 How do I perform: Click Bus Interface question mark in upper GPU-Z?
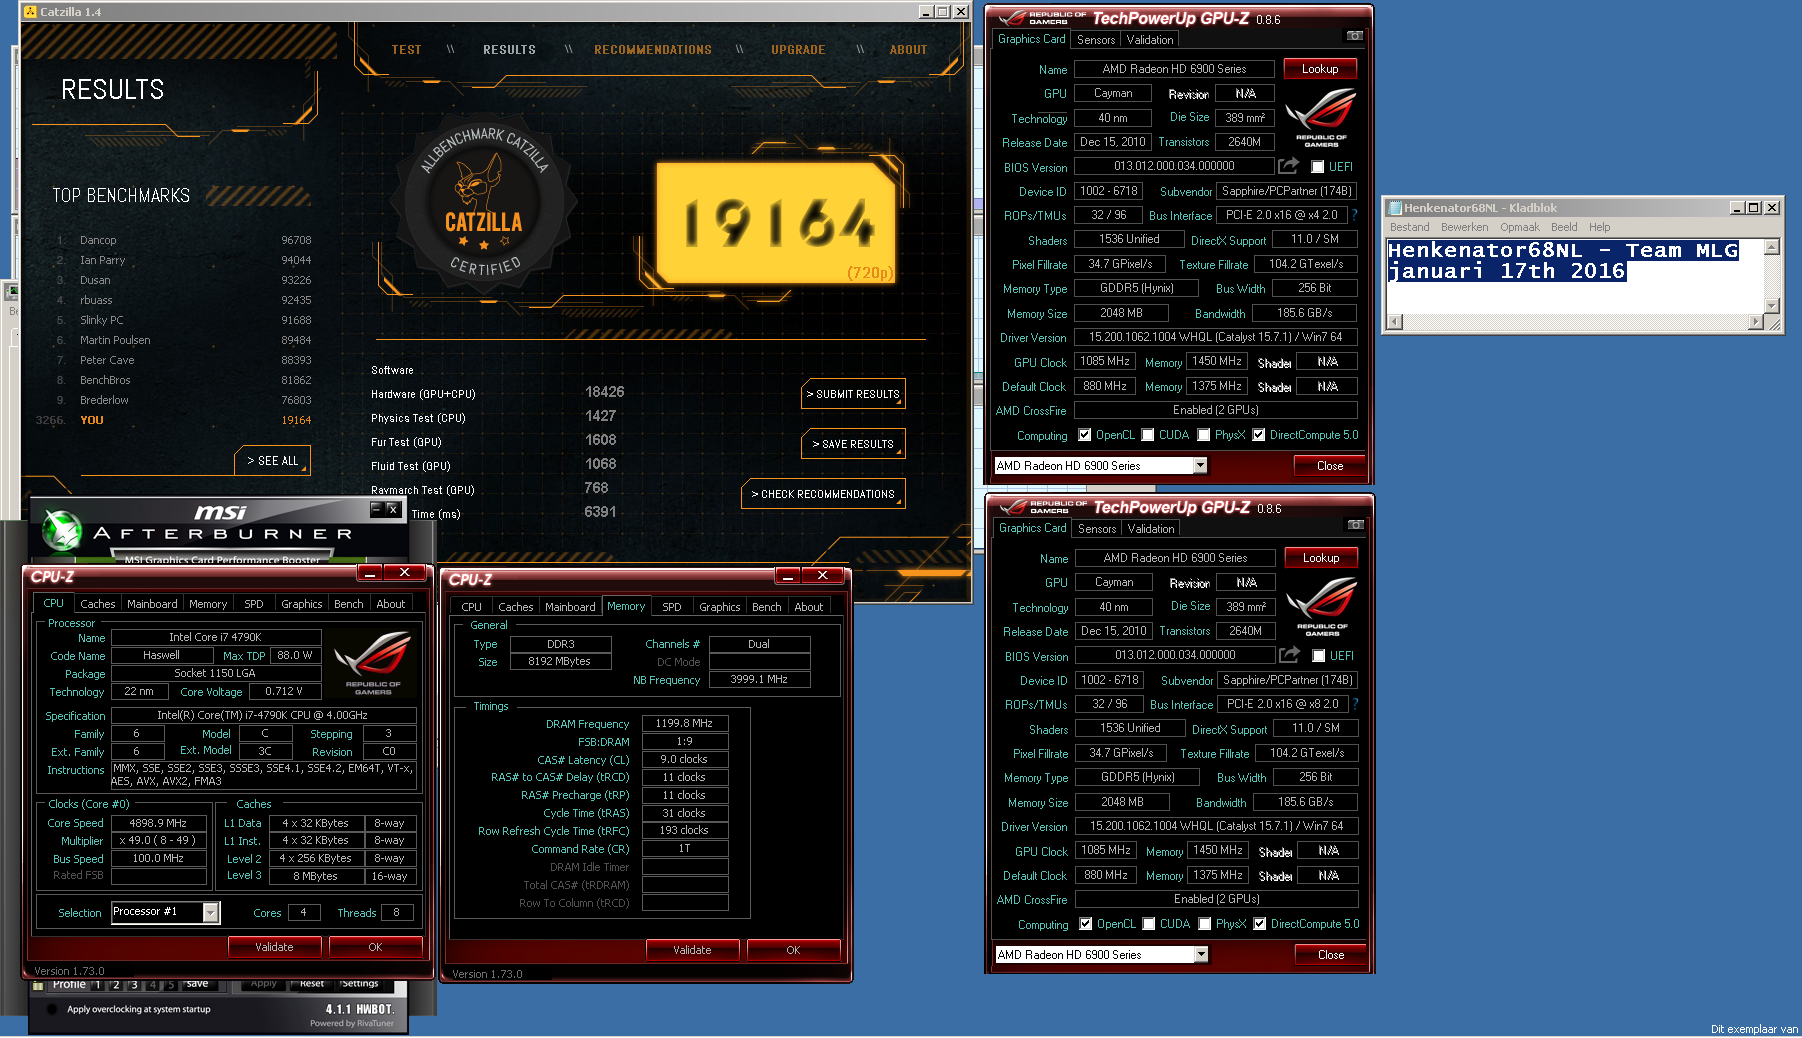tap(1354, 215)
